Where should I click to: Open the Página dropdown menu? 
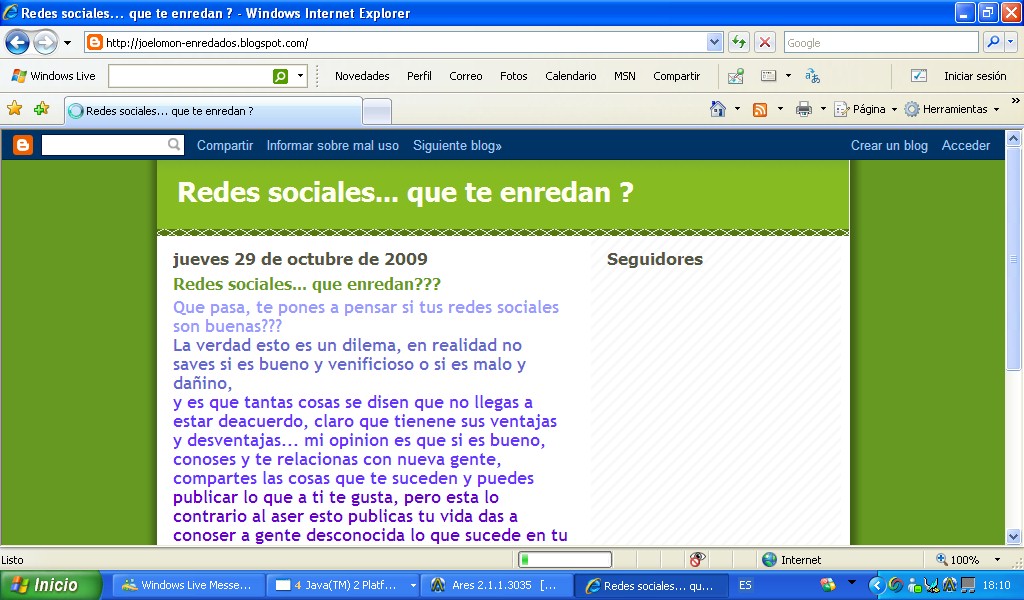tap(865, 109)
